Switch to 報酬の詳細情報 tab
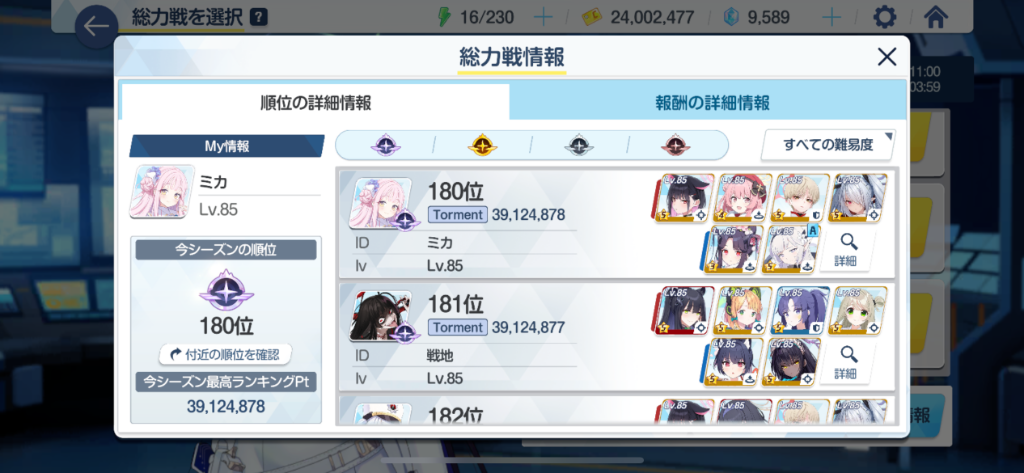The height and width of the screenshot is (473, 1024). pyautogui.click(x=712, y=103)
